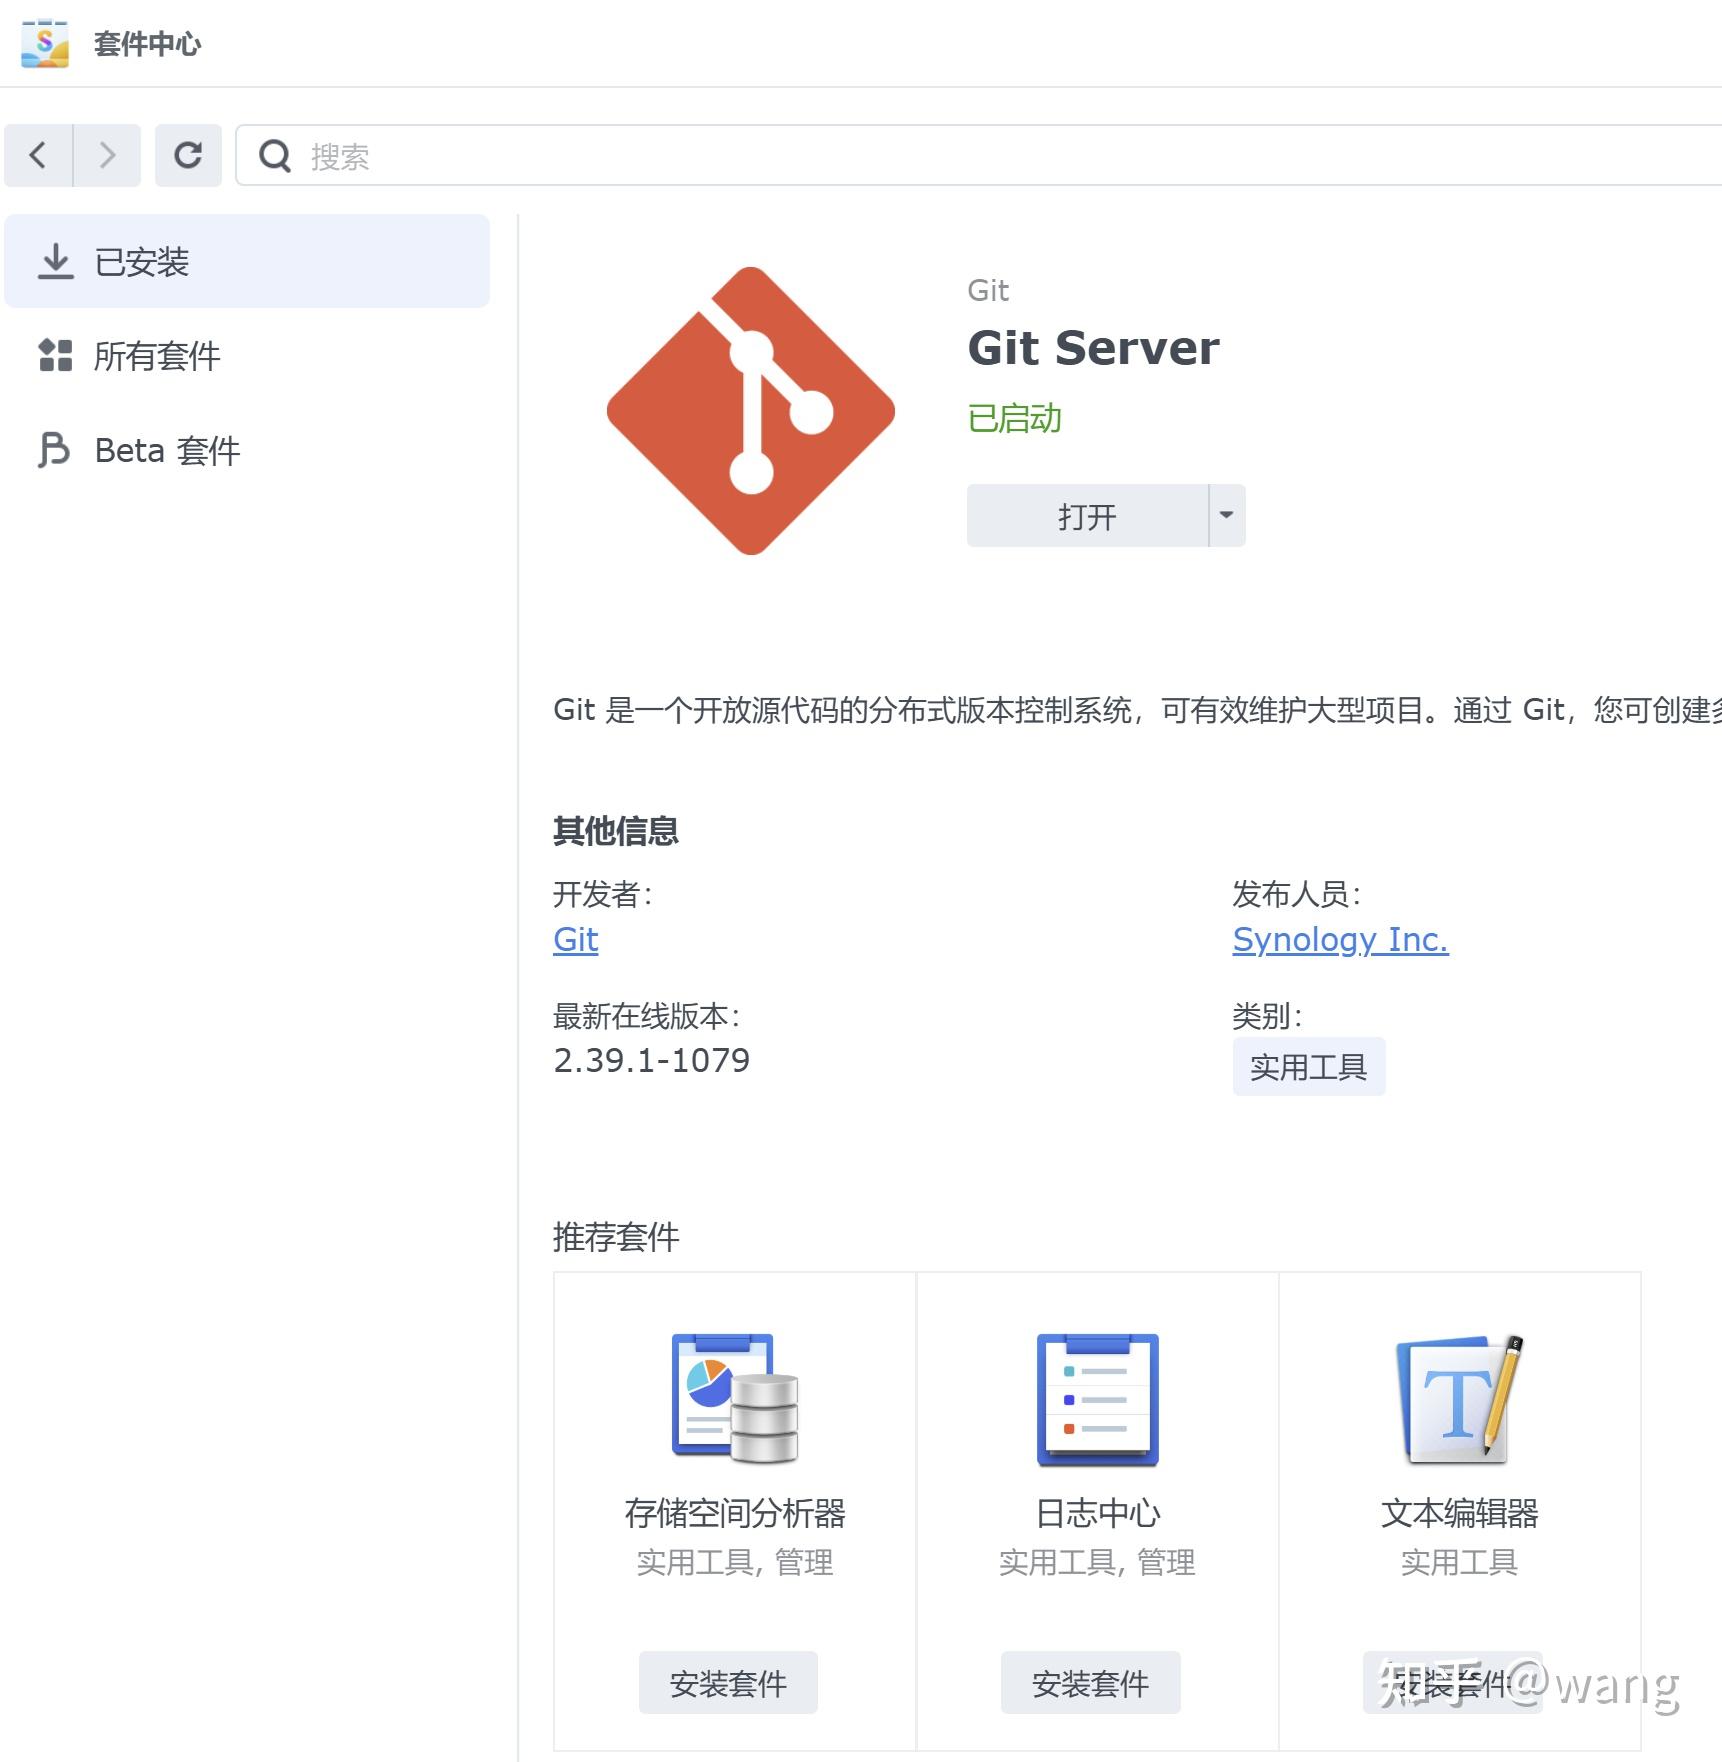Click the back navigation arrow
This screenshot has height=1762, width=1722.
38,155
